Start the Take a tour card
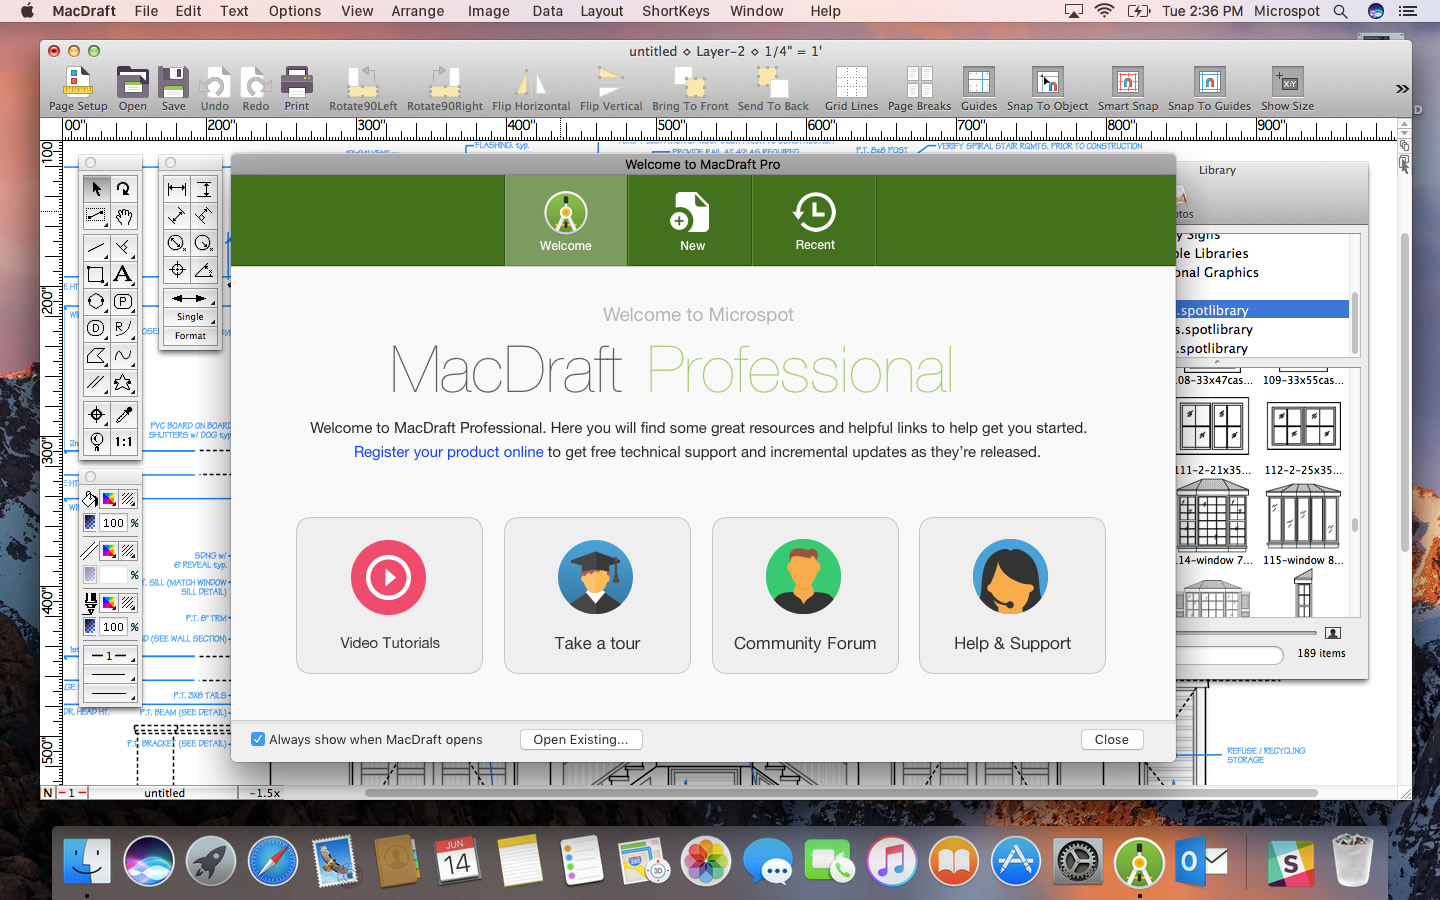Screen dimensions: 1440x900 (597, 595)
